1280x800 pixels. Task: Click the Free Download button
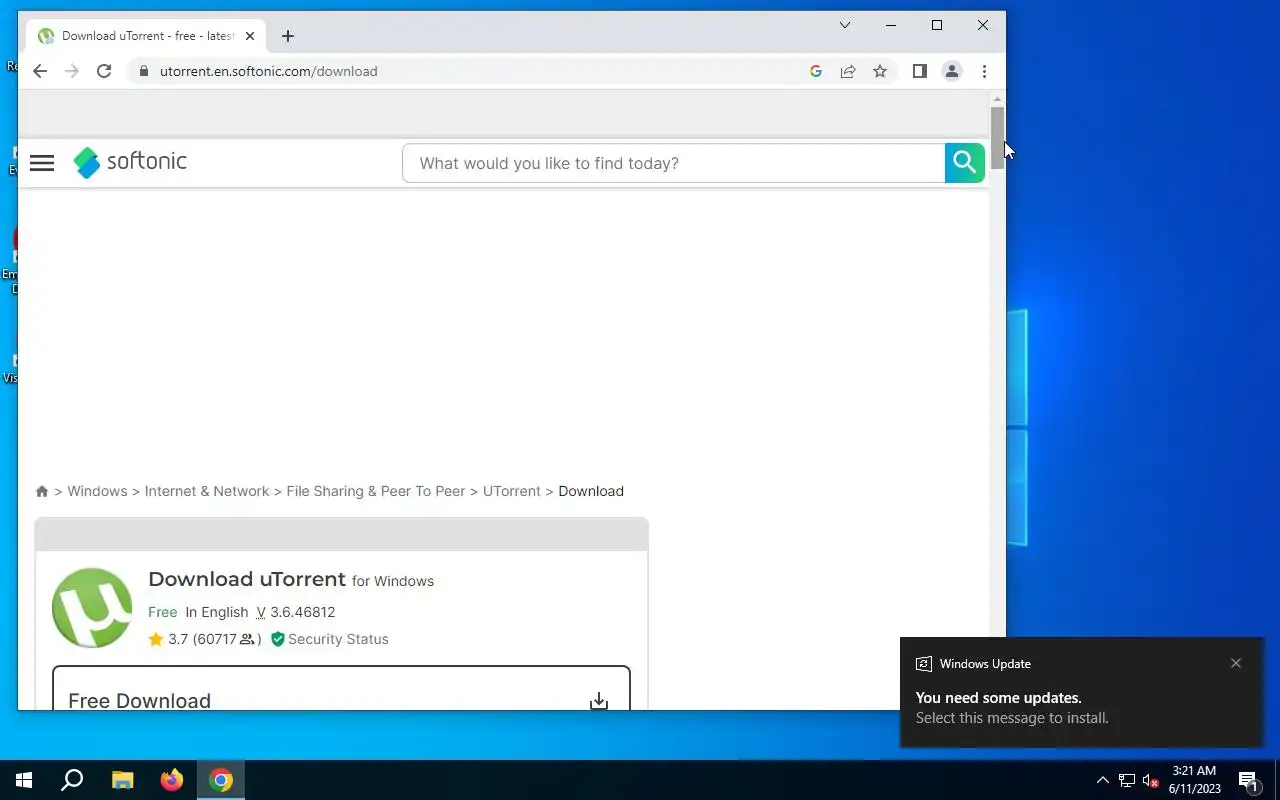(341, 690)
